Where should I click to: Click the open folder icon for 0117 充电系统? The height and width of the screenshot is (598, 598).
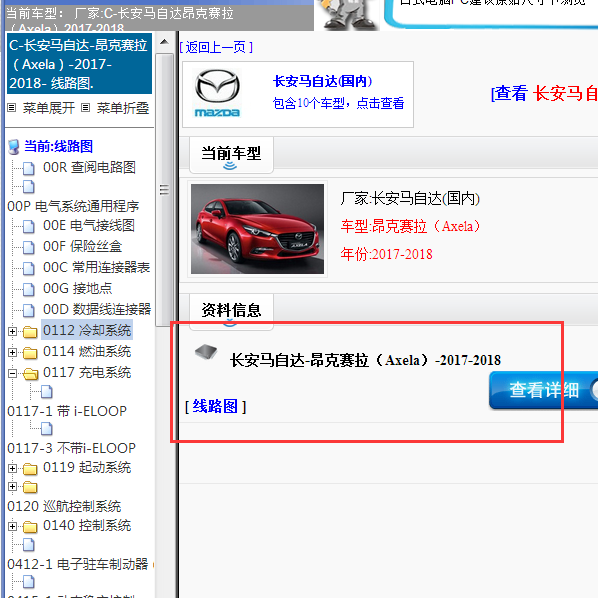(31, 374)
